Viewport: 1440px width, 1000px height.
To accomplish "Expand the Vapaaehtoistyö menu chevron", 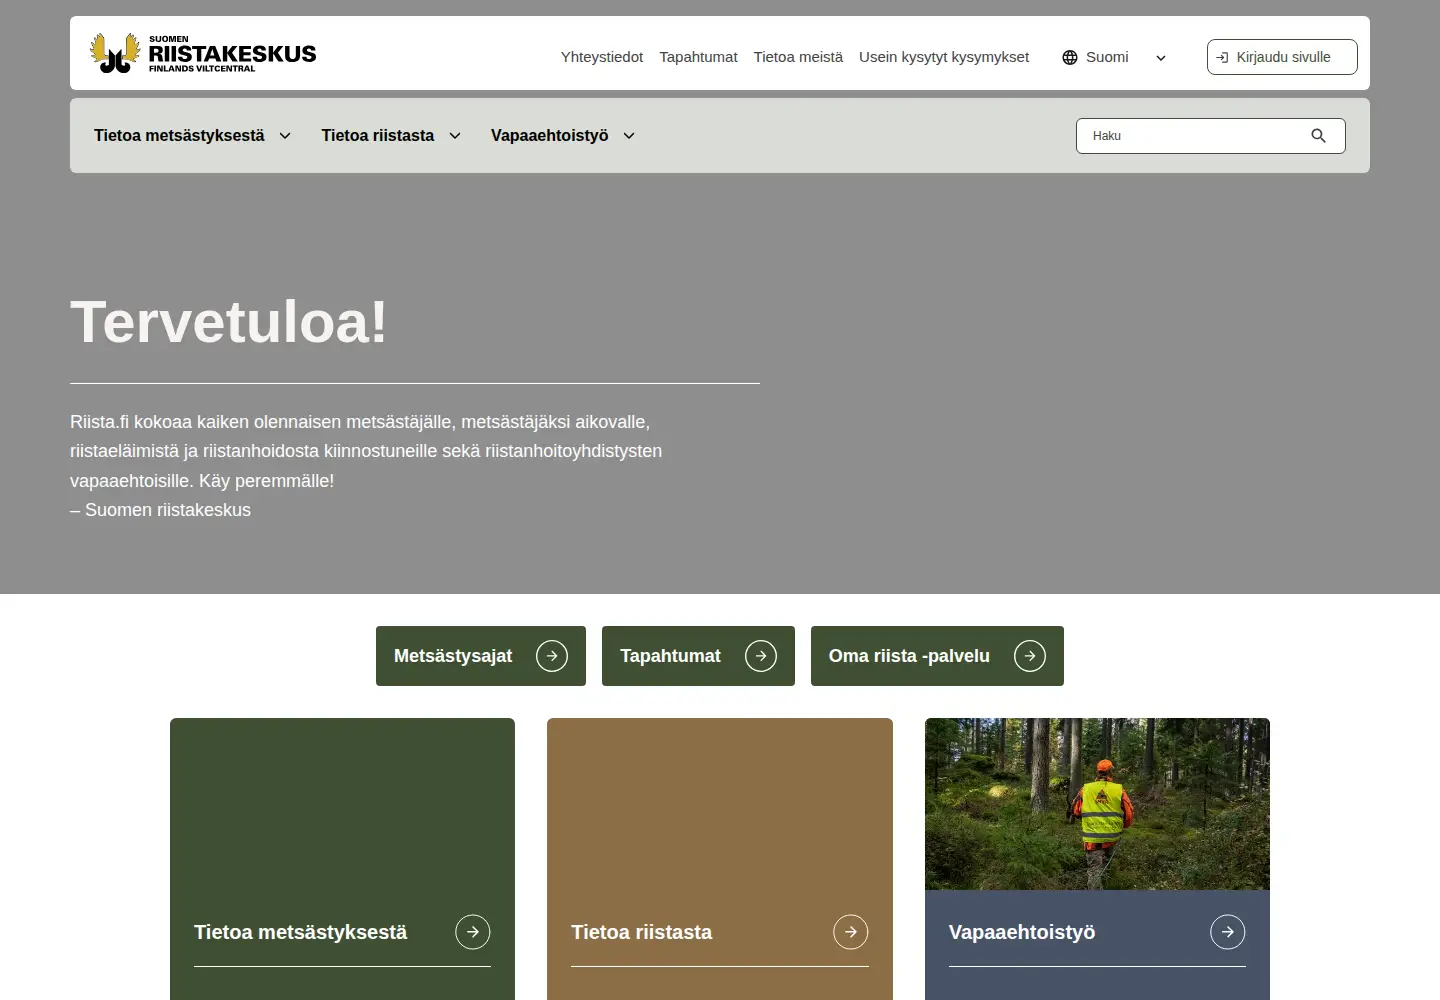I will 629,136.
